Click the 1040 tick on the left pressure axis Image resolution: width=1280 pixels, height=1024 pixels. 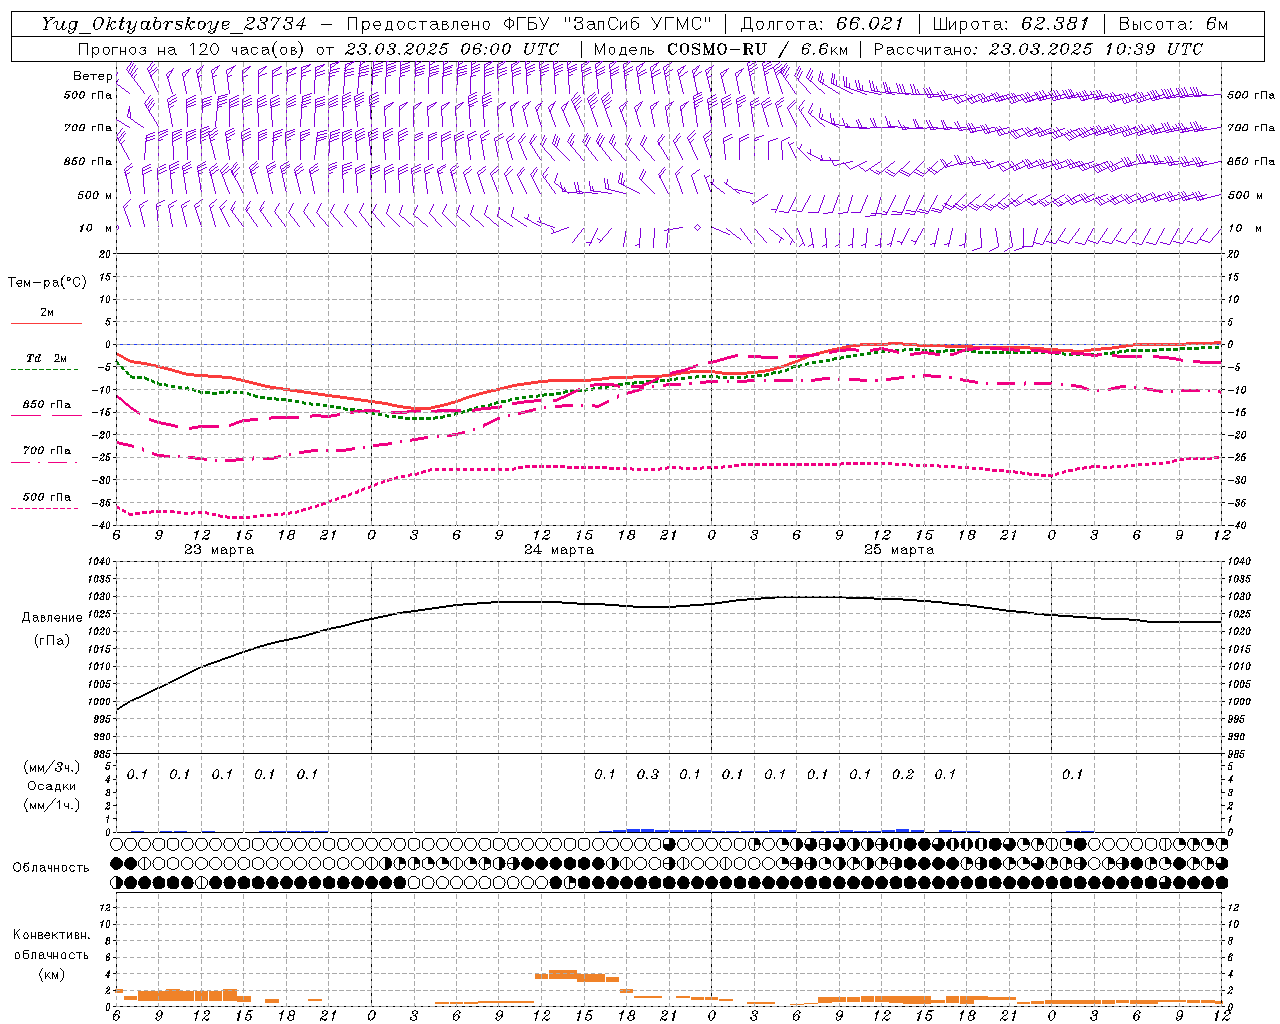point(98,562)
